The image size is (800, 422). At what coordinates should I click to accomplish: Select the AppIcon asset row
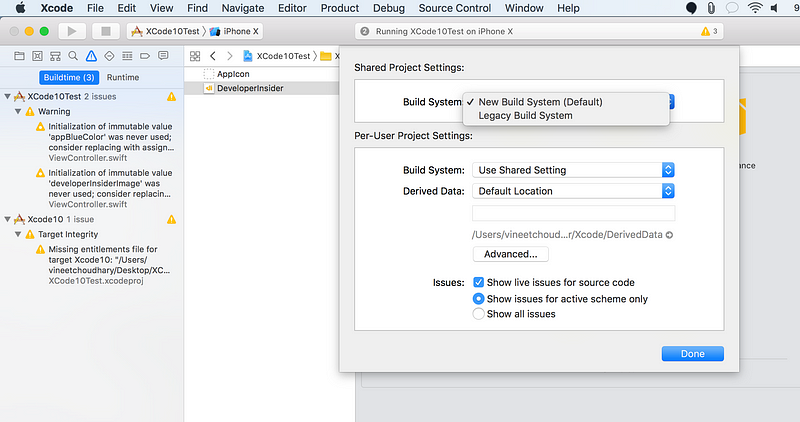pyautogui.click(x=261, y=74)
